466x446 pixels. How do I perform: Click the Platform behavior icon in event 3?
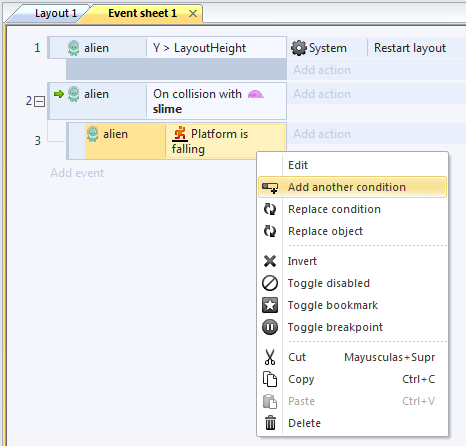tap(180, 134)
